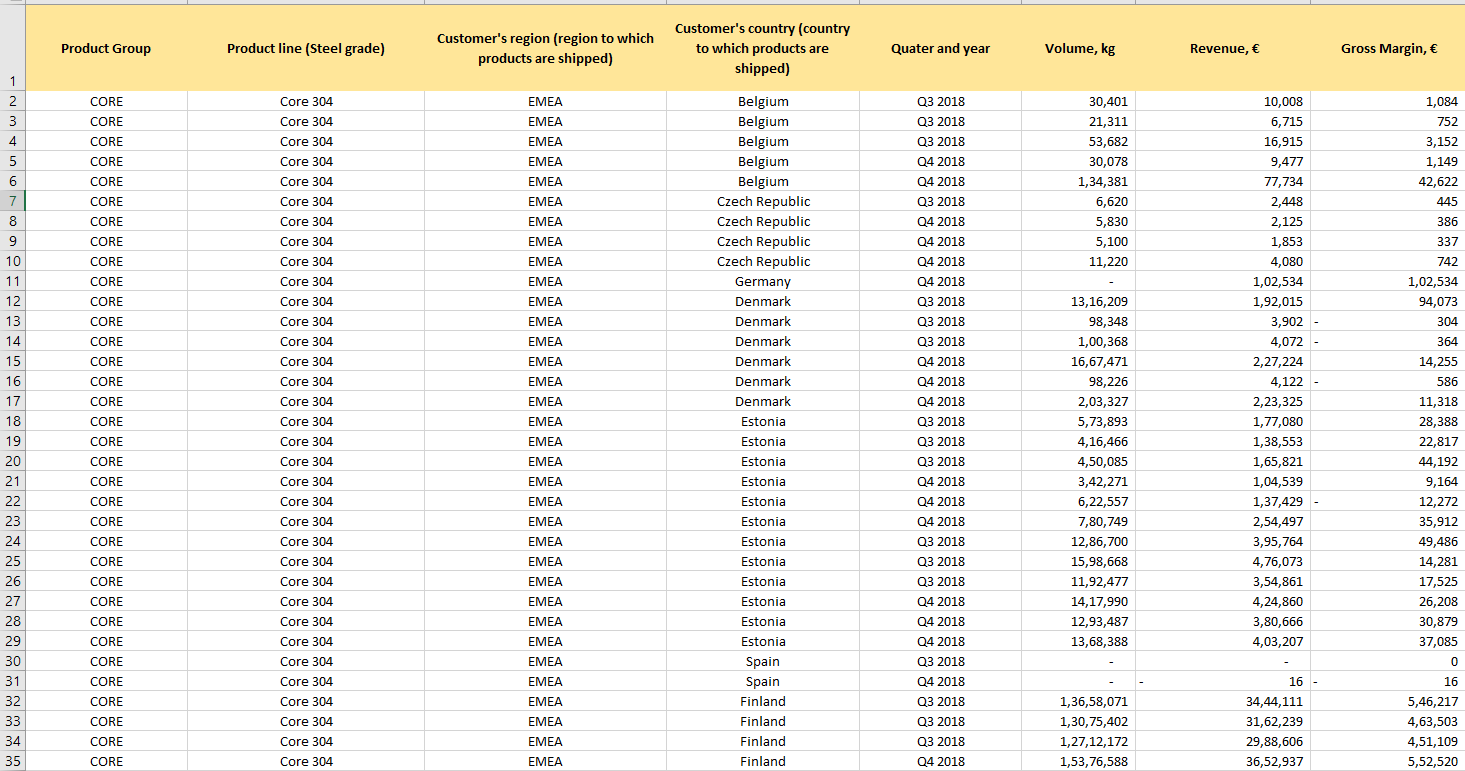Click the Gross Margin, € header cell
This screenshot has width=1465, height=771.
point(1388,48)
